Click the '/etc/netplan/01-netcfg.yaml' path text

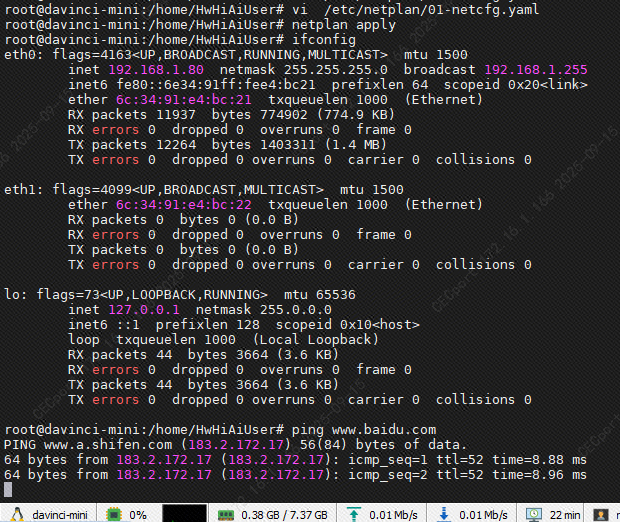pyautogui.click(x=431, y=9)
